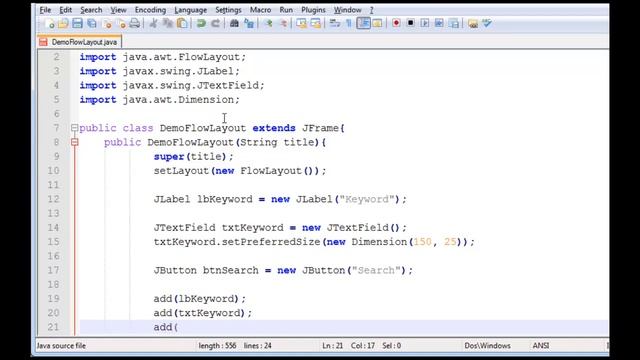Cut the selection with the scissors icon

tap(153, 23)
